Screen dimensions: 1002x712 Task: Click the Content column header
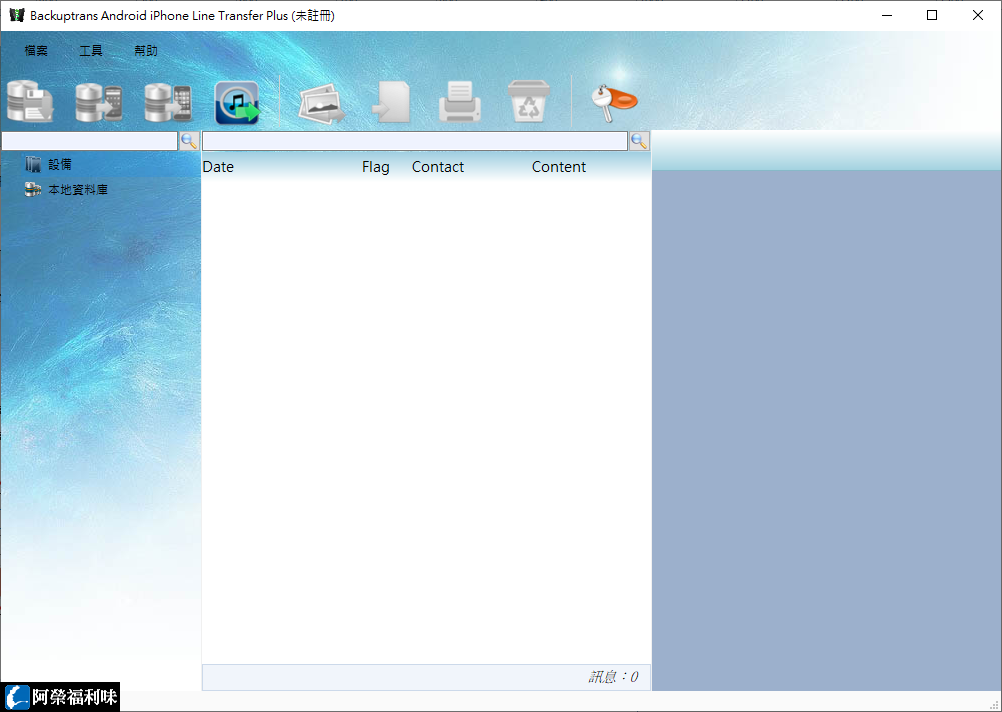(x=559, y=167)
